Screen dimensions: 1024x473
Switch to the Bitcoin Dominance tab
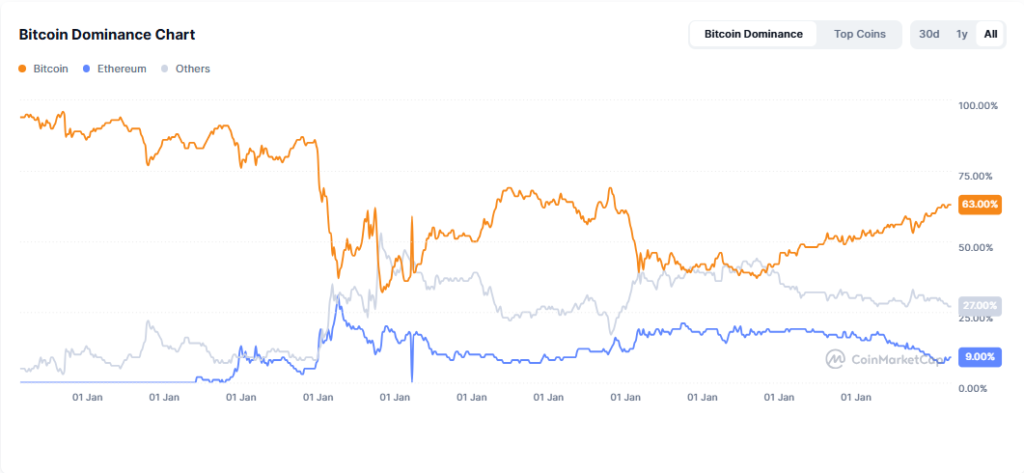[753, 34]
